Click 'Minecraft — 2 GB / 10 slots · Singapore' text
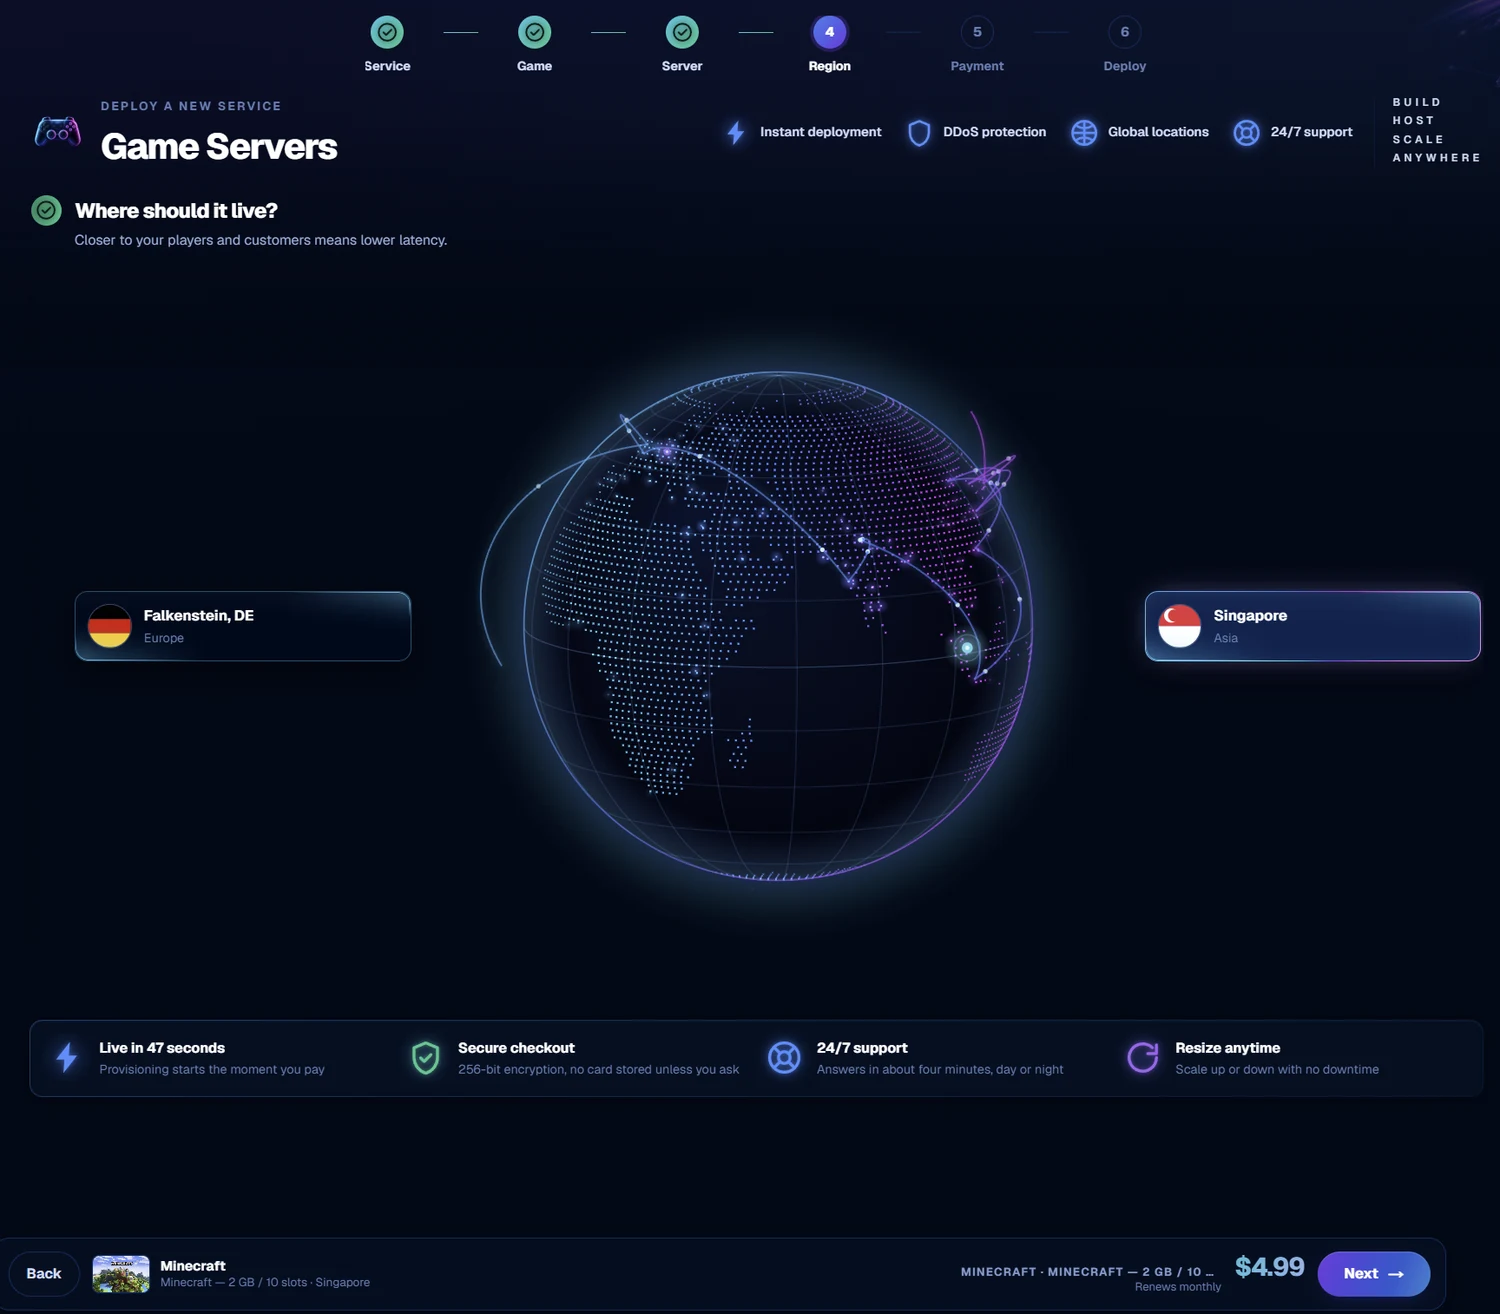 (265, 1283)
